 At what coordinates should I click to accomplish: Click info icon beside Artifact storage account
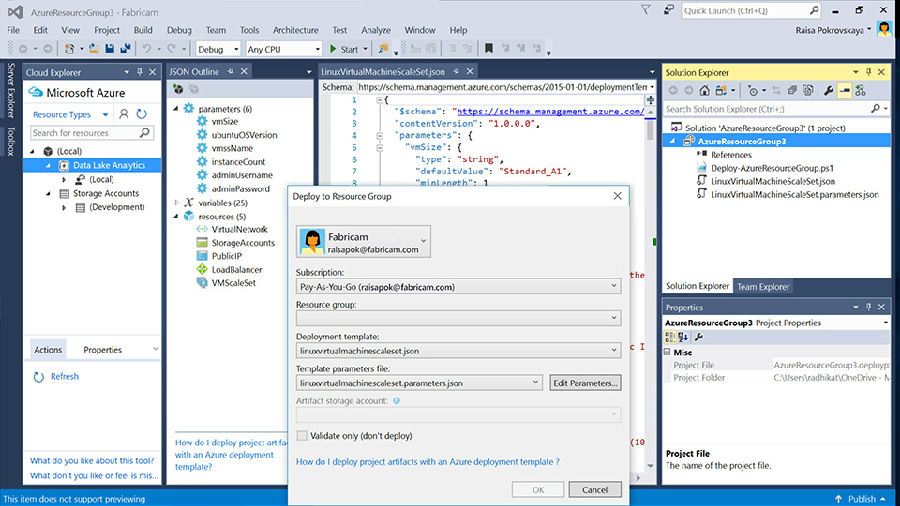[x=396, y=400]
